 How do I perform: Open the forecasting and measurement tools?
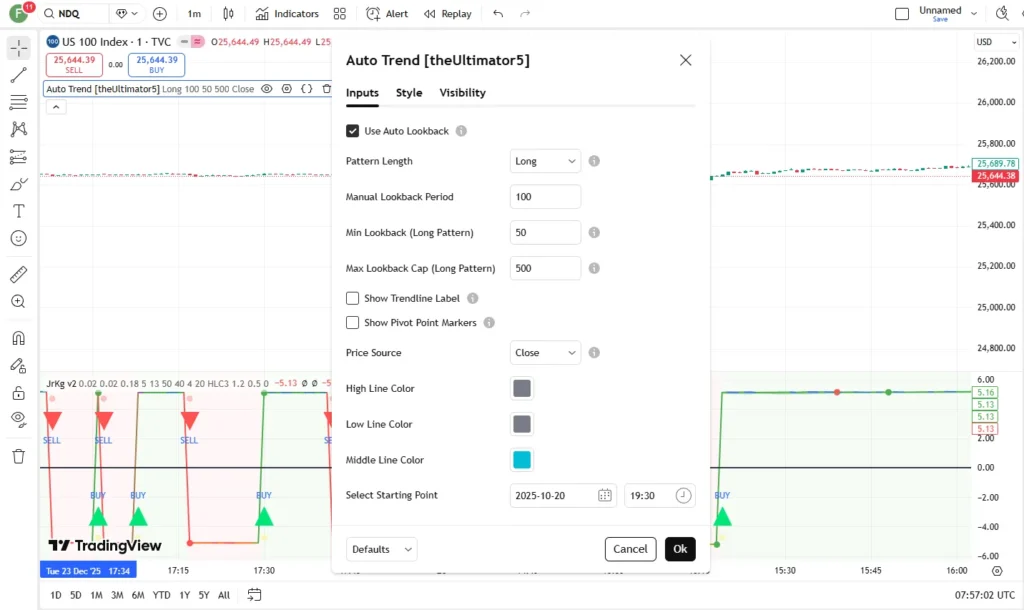pyautogui.click(x=18, y=157)
